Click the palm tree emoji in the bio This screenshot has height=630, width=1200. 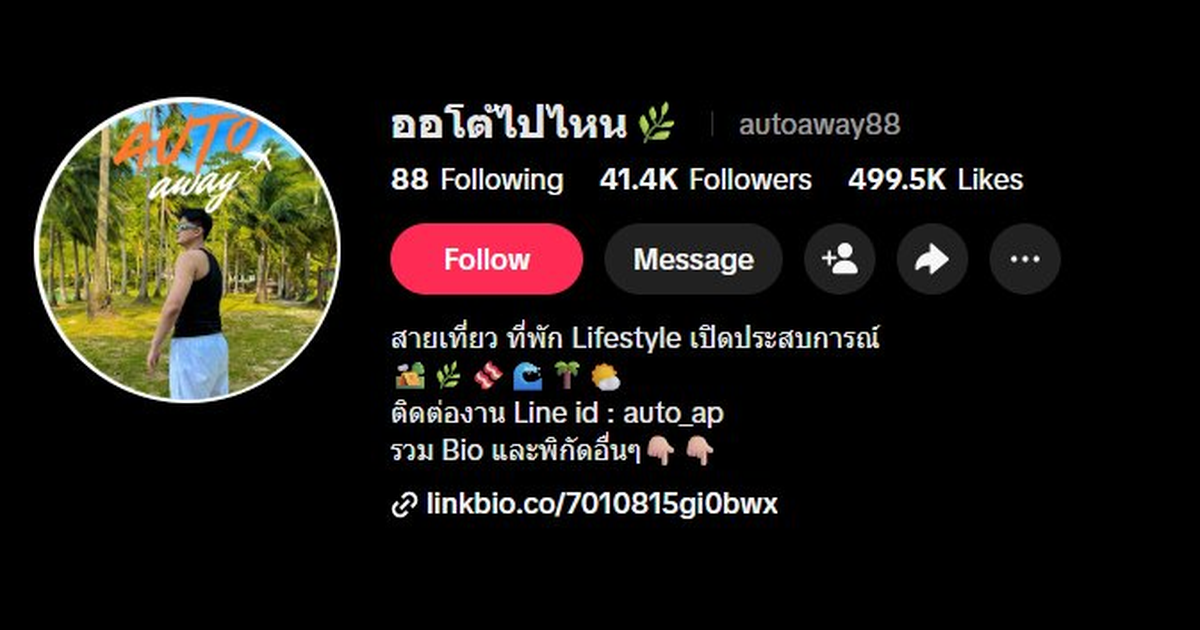567,376
